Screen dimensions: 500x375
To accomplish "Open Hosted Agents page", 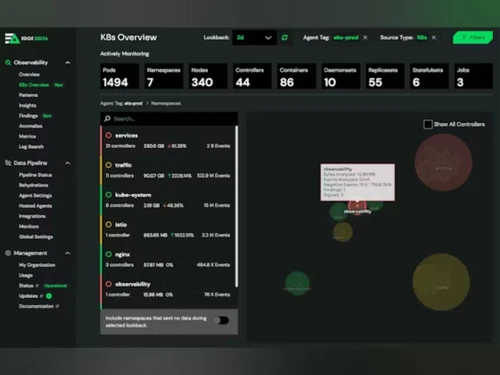I will coord(35,206).
